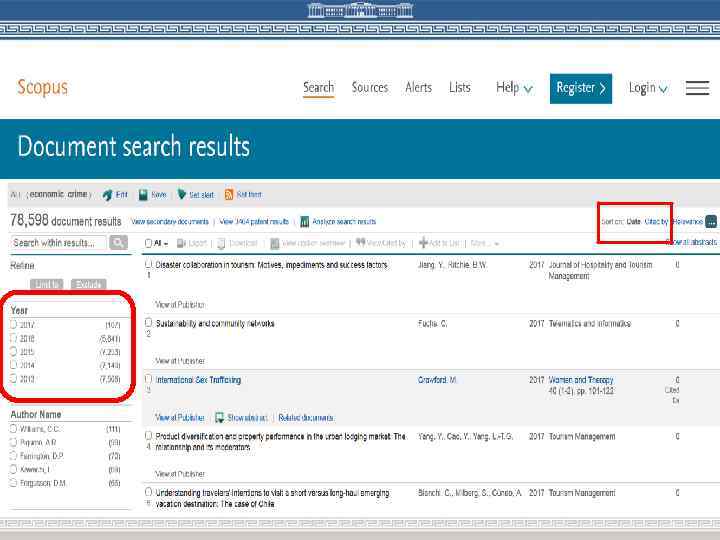This screenshot has width=720, height=540.
Task: Sort results by Date
Action: click(x=634, y=222)
